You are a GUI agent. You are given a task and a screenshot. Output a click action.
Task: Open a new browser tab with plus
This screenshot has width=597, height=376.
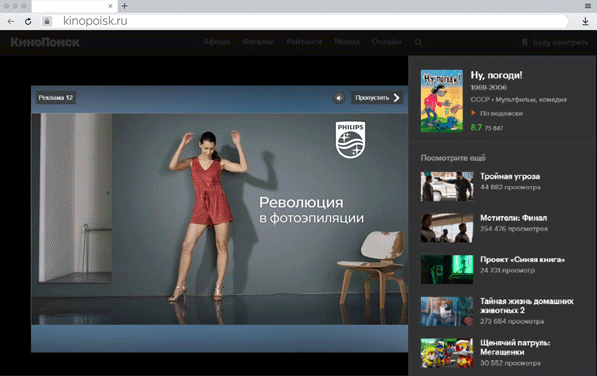(125, 6)
